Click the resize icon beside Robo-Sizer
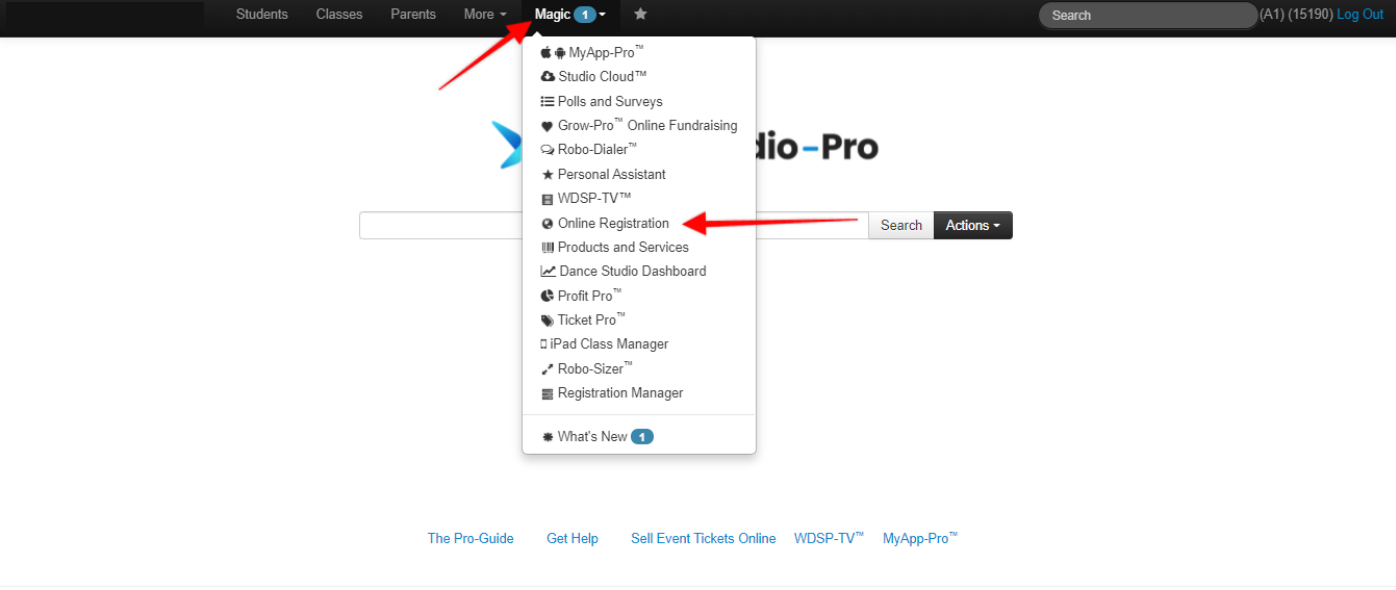Screen dimensions: 1396x590 pyautogui.click(x=547, y=369)
